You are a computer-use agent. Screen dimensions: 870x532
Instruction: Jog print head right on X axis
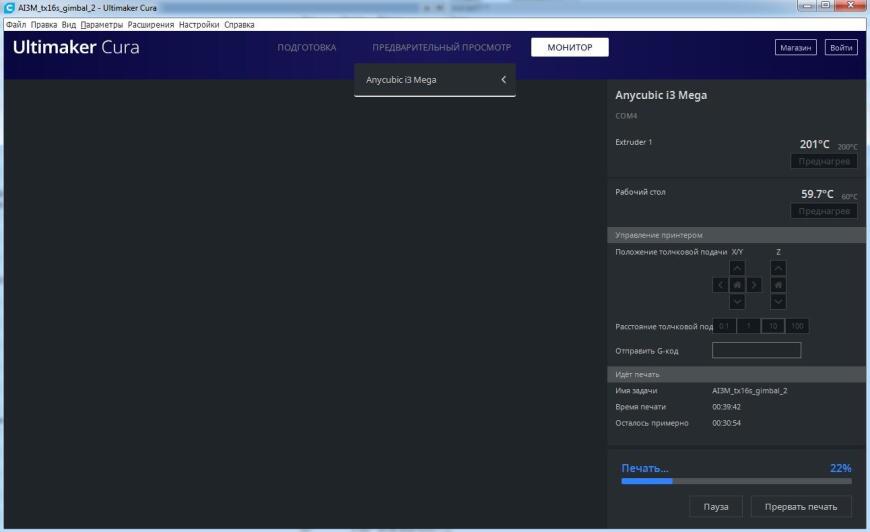(753, 285)
